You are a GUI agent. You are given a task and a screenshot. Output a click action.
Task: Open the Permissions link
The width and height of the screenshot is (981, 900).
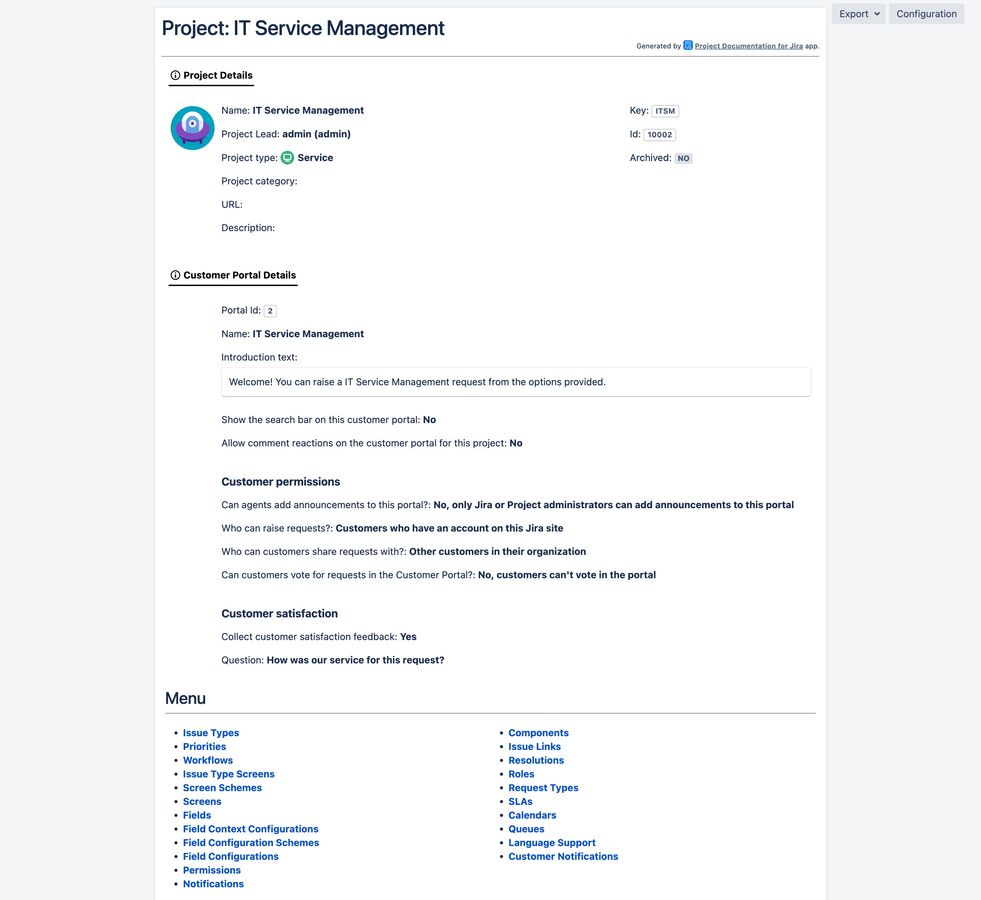point(211,871)
